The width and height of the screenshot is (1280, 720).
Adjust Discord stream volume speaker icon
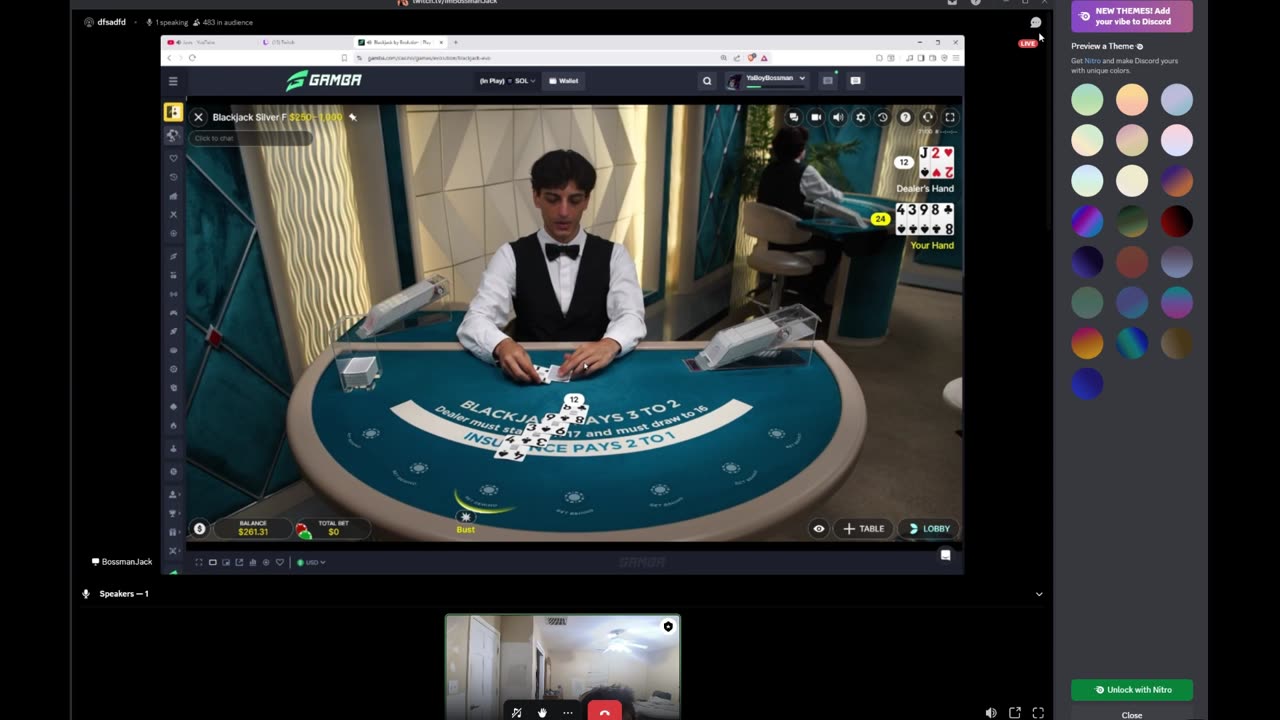point(990,713)
